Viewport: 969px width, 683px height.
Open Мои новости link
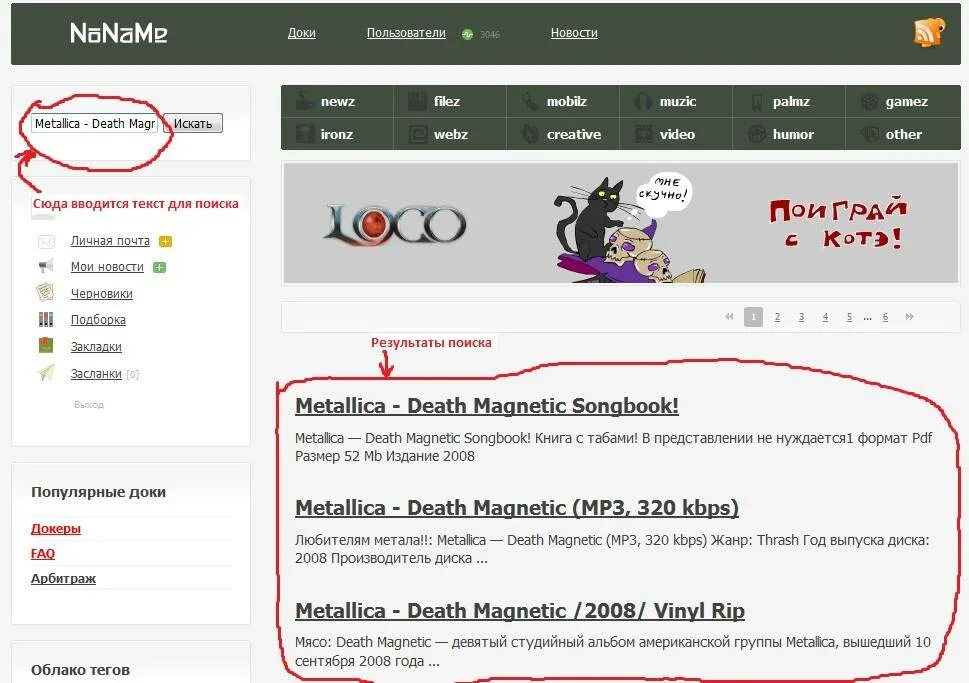click(107, 267)
